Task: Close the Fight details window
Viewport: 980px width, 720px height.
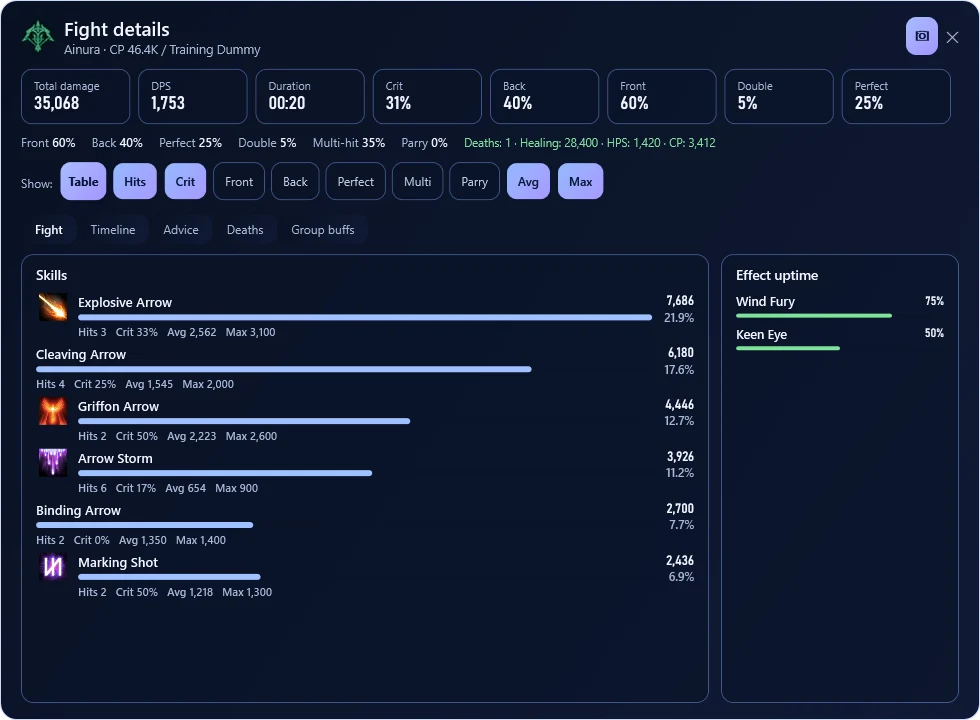Action: (x=952, y=38)
